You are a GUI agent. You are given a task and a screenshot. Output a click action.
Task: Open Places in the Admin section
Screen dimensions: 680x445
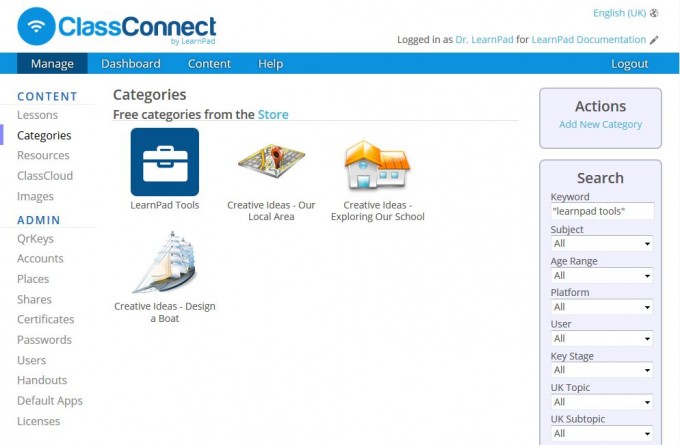pyautogui.click(x=33, y=279)
